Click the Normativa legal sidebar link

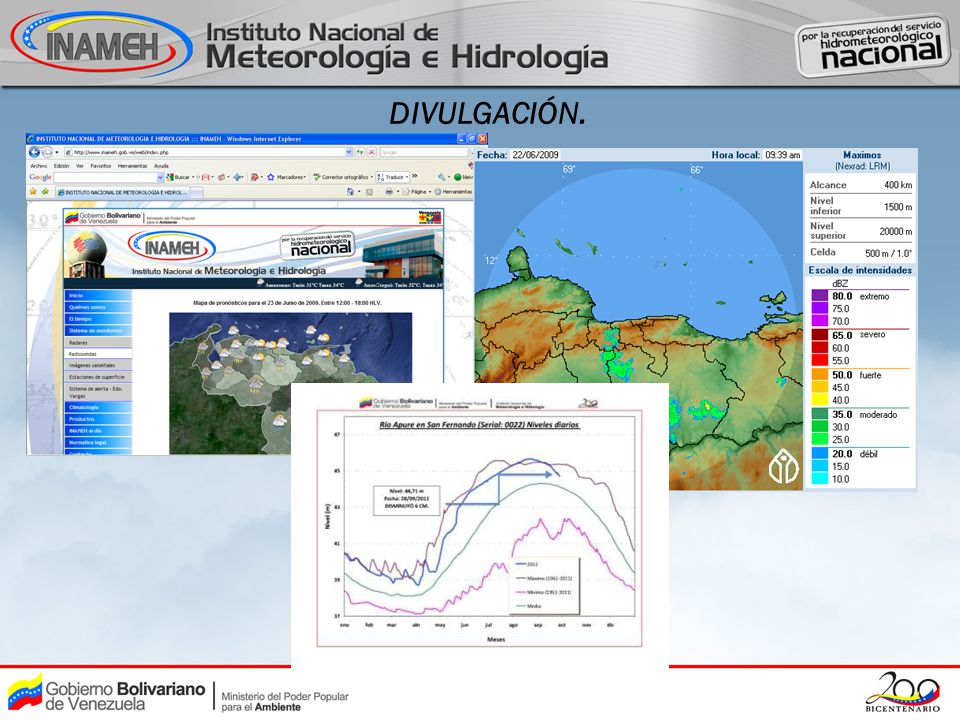click(98, 443)
